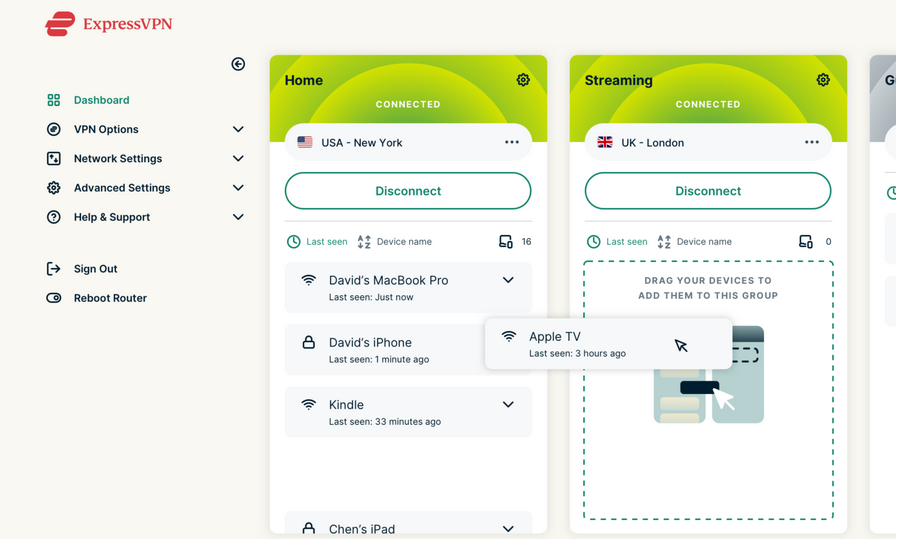The width and height of the screenshot is (897, 539).
Task: Sort Home devices by Device name
Action: [395, 241]
